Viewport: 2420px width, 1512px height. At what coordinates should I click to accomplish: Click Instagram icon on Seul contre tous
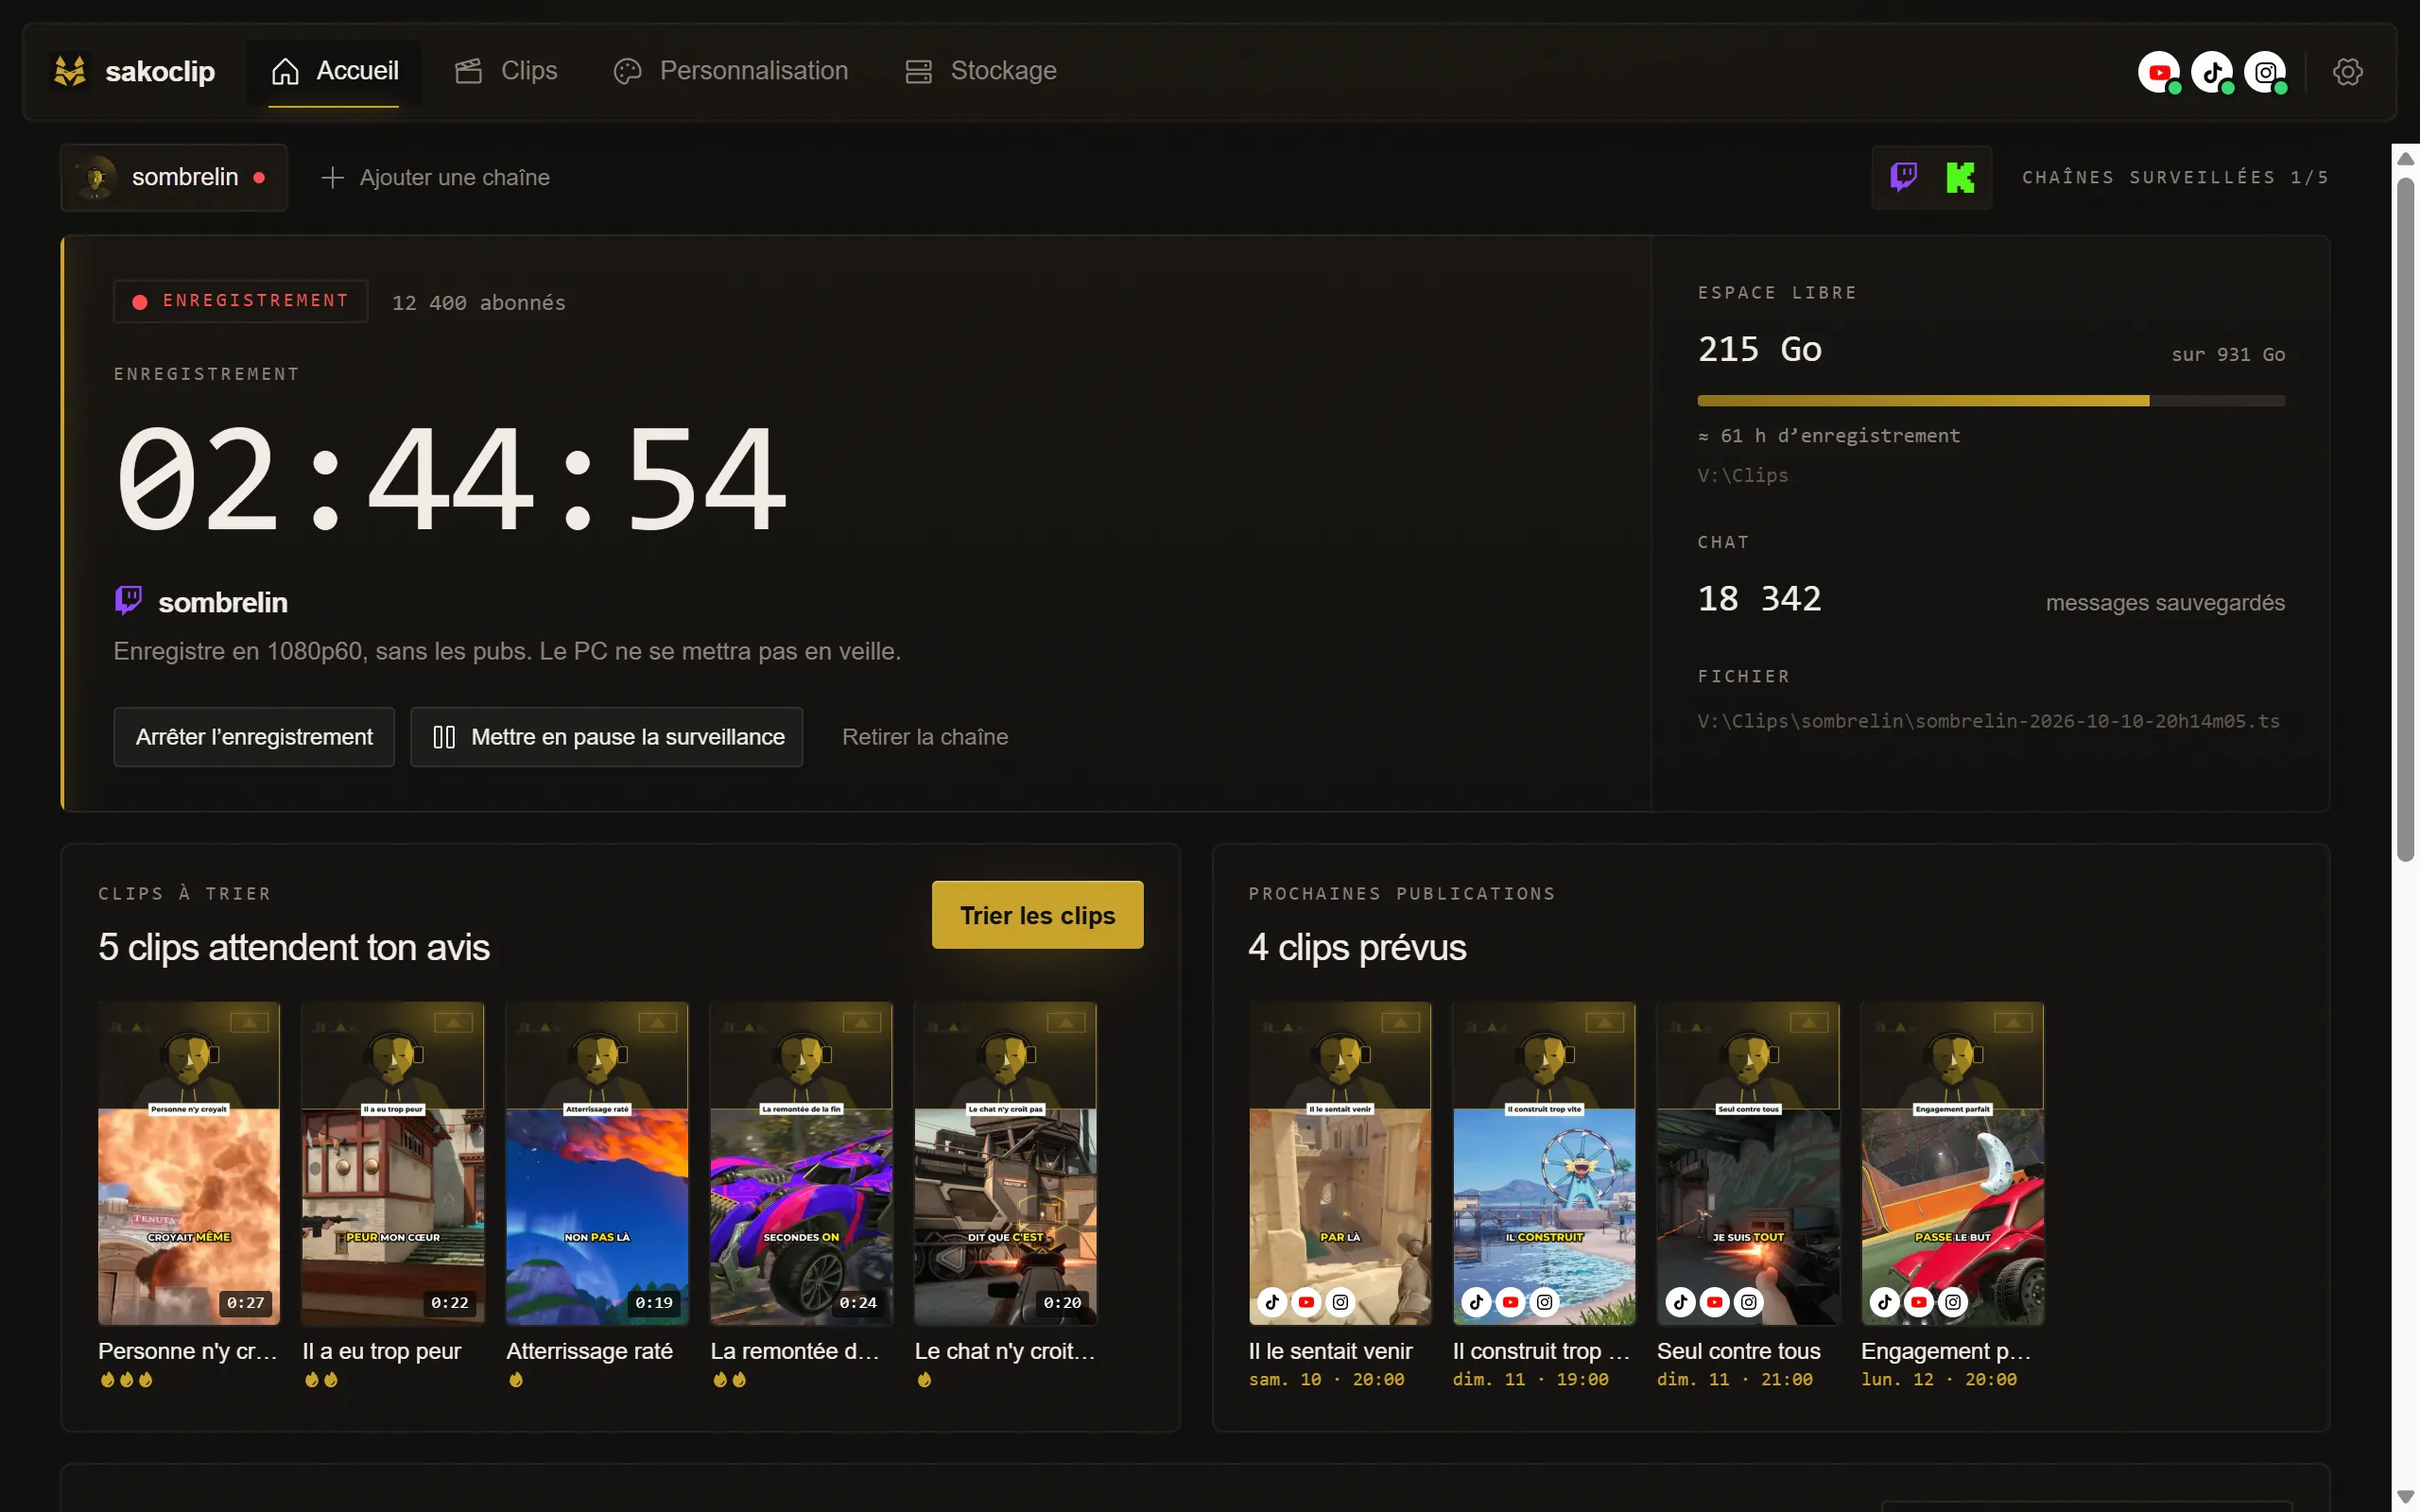(1748, 1302)
